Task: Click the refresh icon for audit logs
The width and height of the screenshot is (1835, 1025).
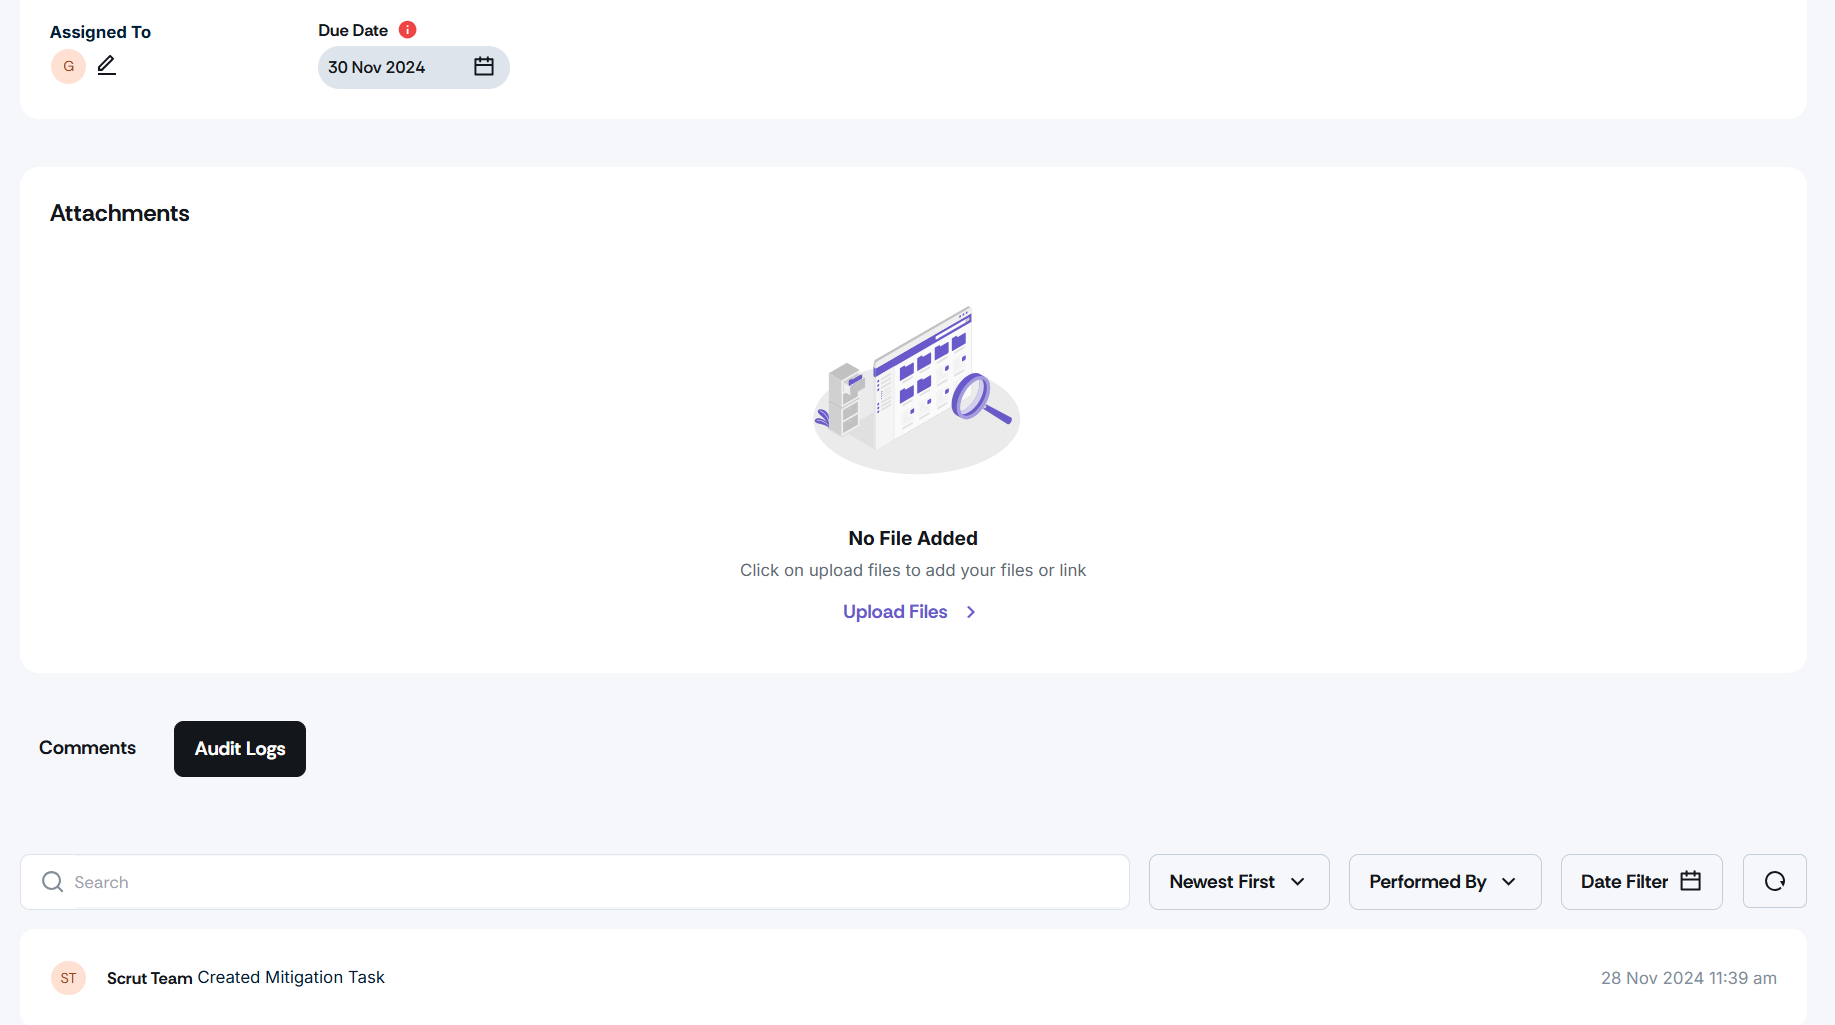Action: pyautogui.click(x=1774, y=881)
